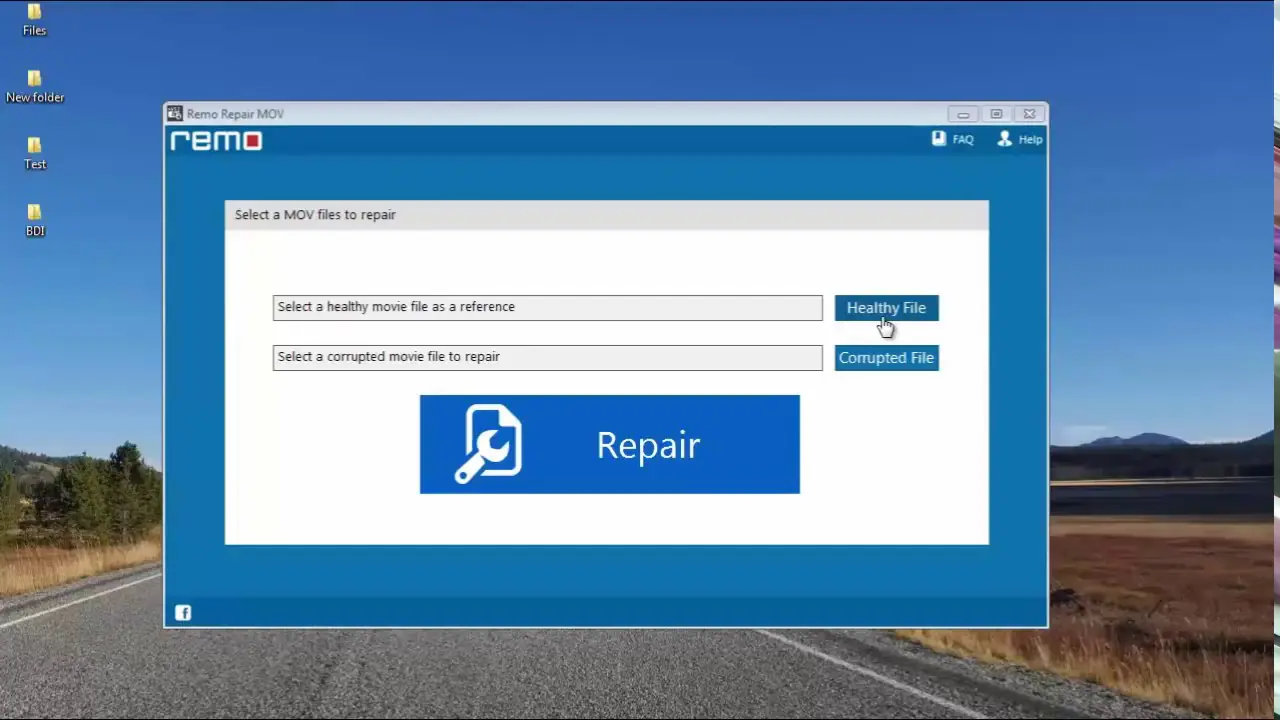Click the Facebook icon in Remo footer

pyautogui.click(x=183, y=613)
